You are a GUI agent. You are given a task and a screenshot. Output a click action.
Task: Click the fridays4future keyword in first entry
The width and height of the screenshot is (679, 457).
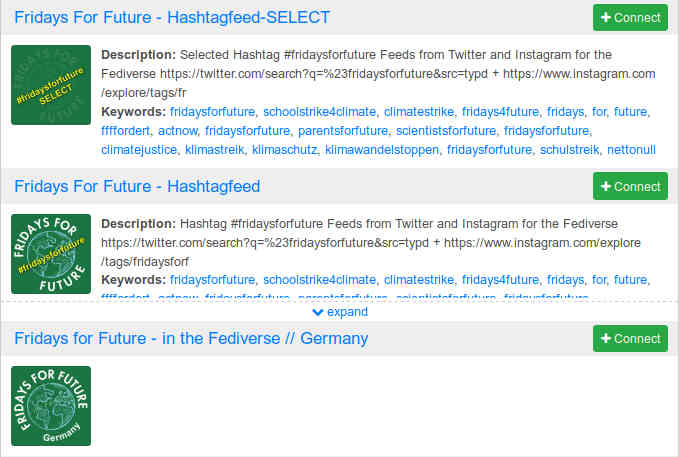499,111
